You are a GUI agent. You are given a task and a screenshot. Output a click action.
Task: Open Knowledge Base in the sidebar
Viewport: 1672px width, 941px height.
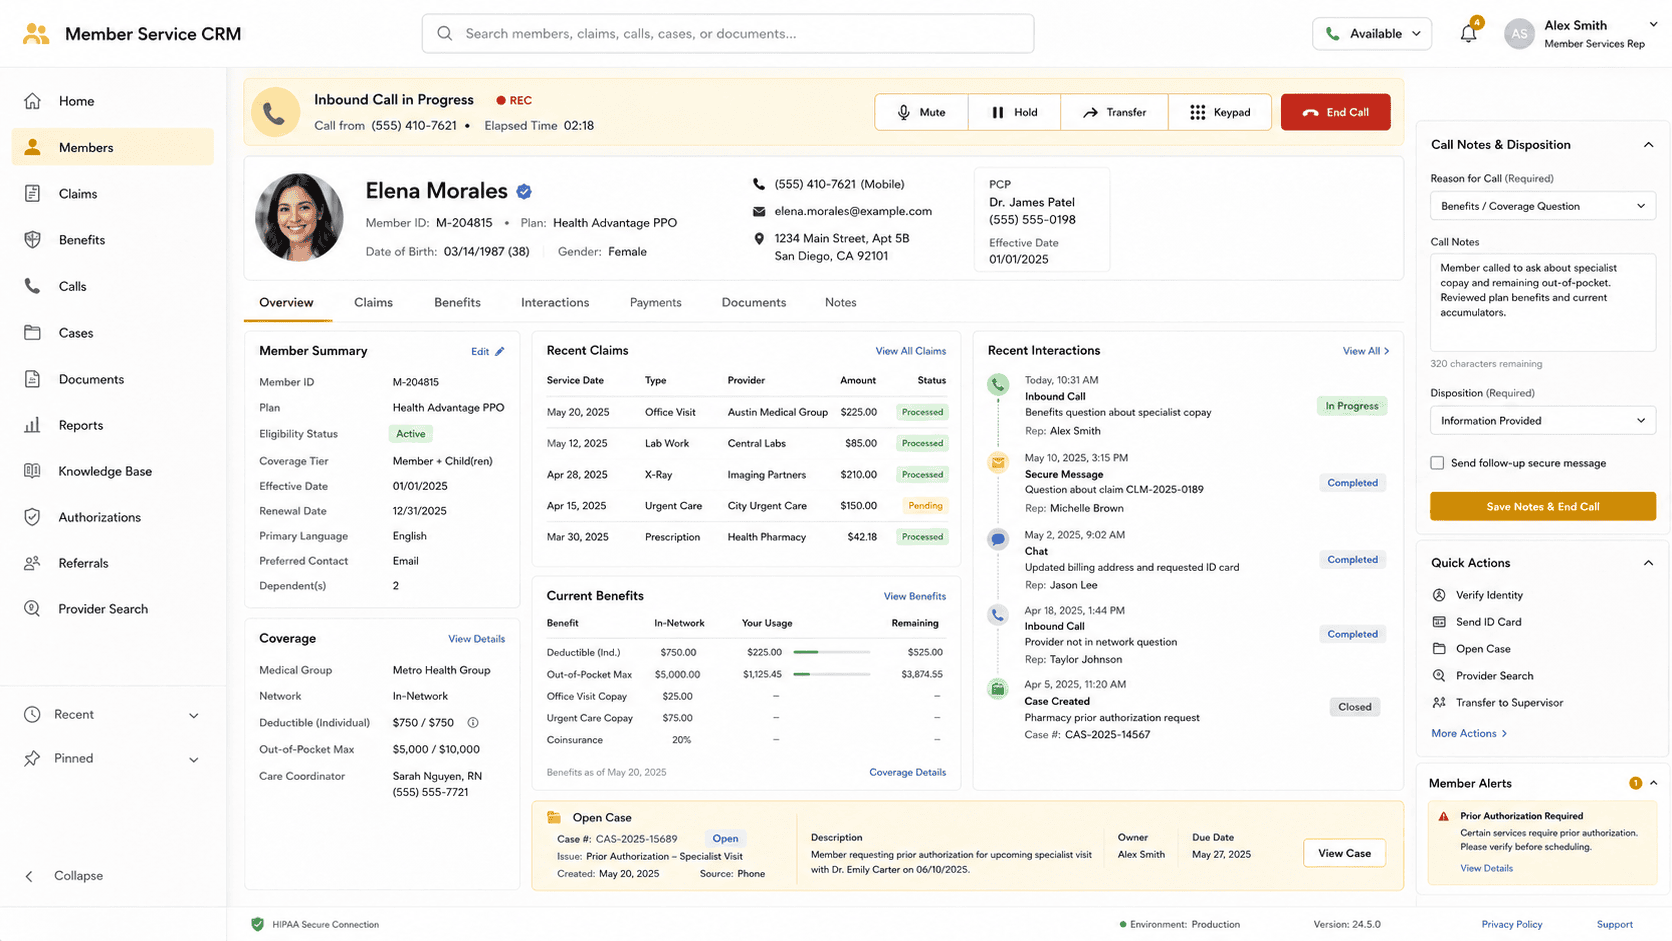tap(112, 471)
